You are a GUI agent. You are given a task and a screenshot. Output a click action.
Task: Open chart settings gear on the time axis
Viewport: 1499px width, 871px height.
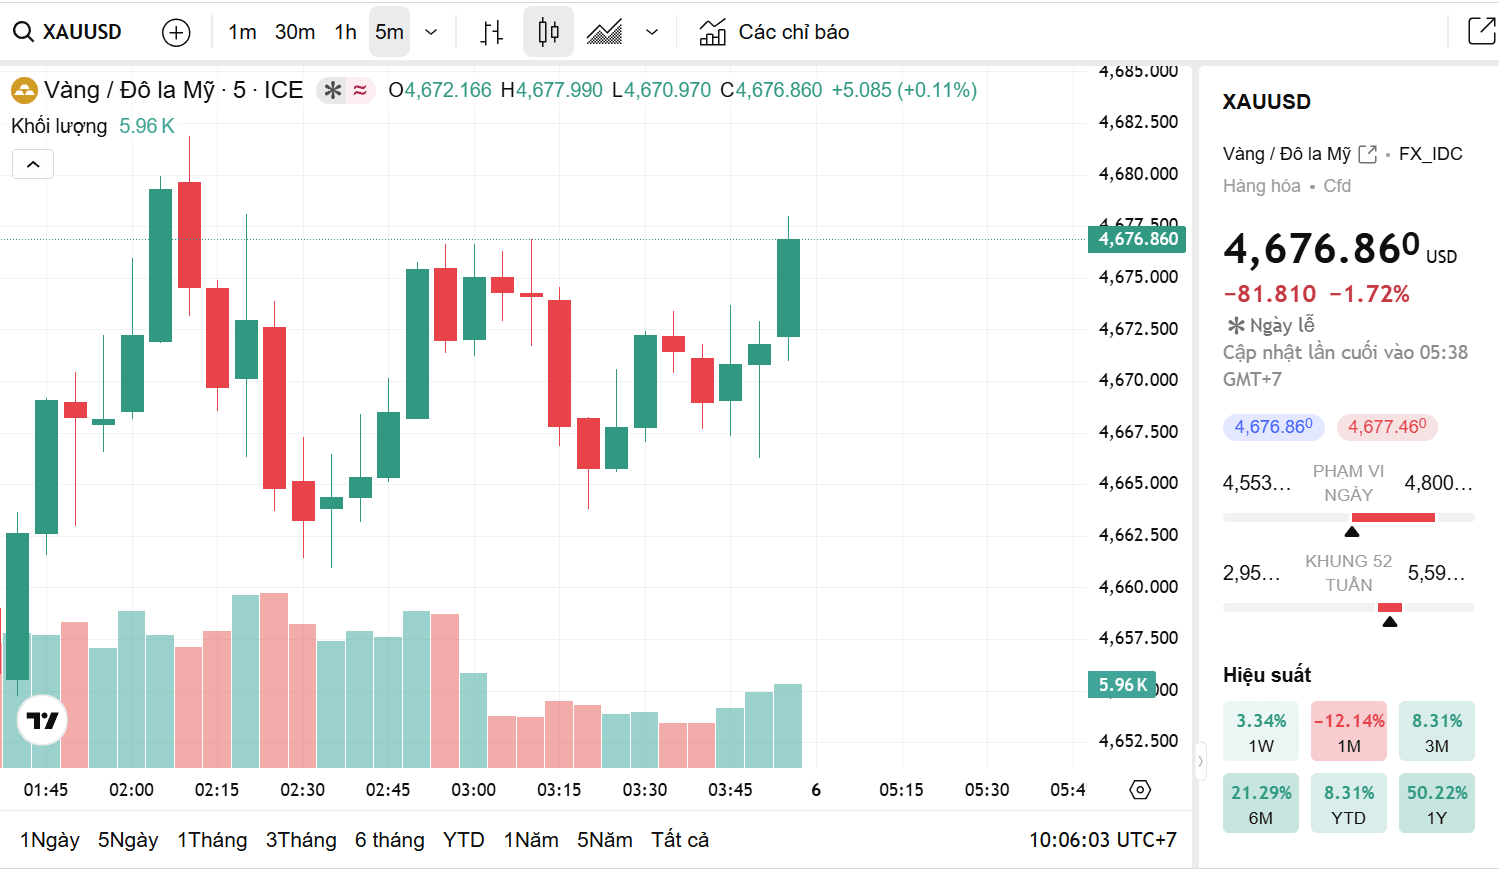point(1140,790)
